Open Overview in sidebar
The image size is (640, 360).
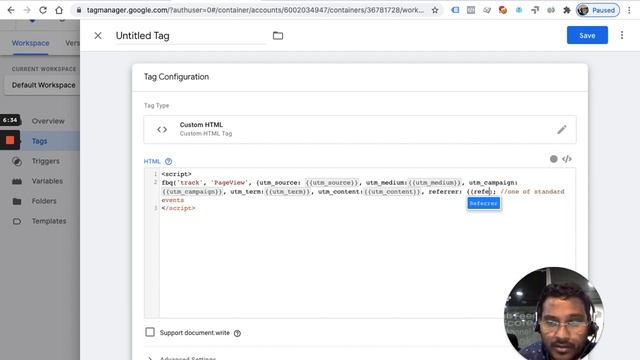(48, 121)
